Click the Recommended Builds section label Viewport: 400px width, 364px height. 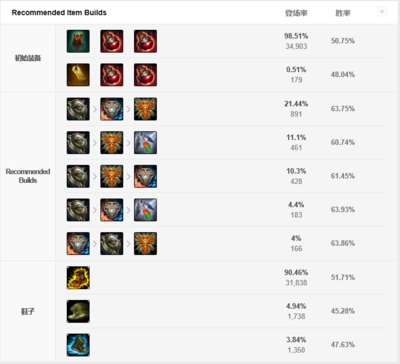[28, 176]
